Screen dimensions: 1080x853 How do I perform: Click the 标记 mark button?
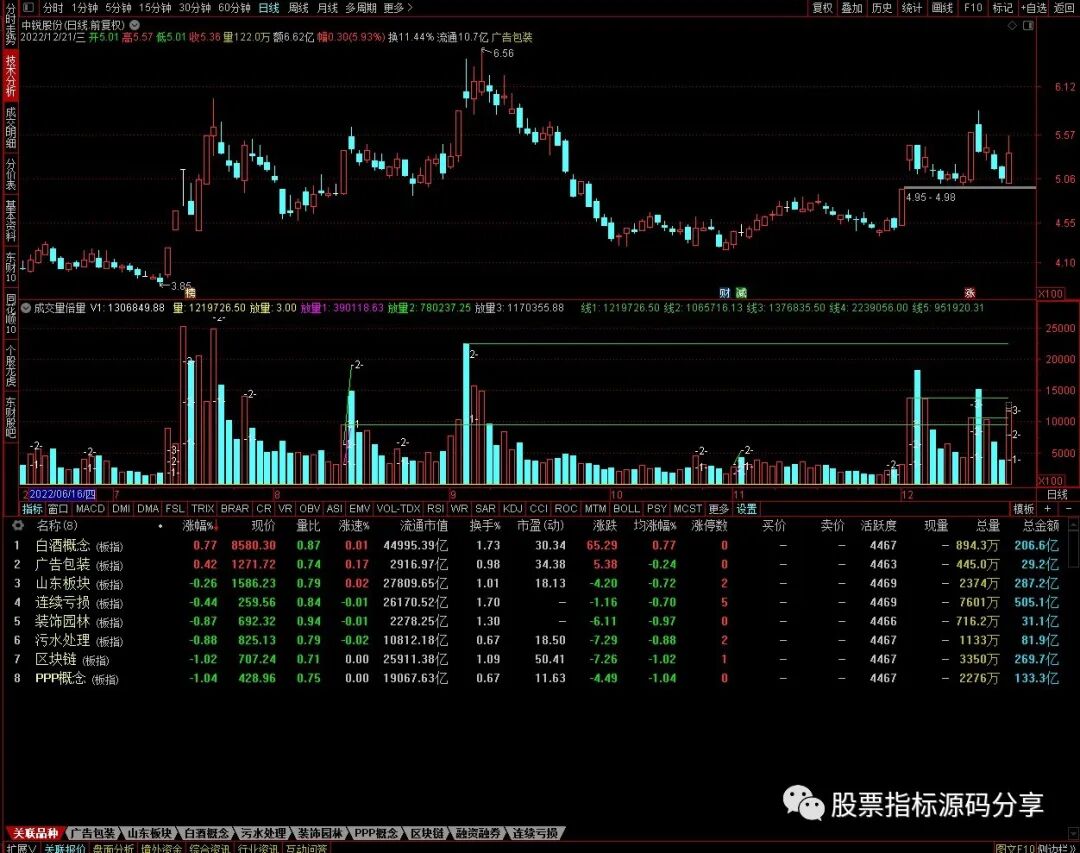[1003, 8]
